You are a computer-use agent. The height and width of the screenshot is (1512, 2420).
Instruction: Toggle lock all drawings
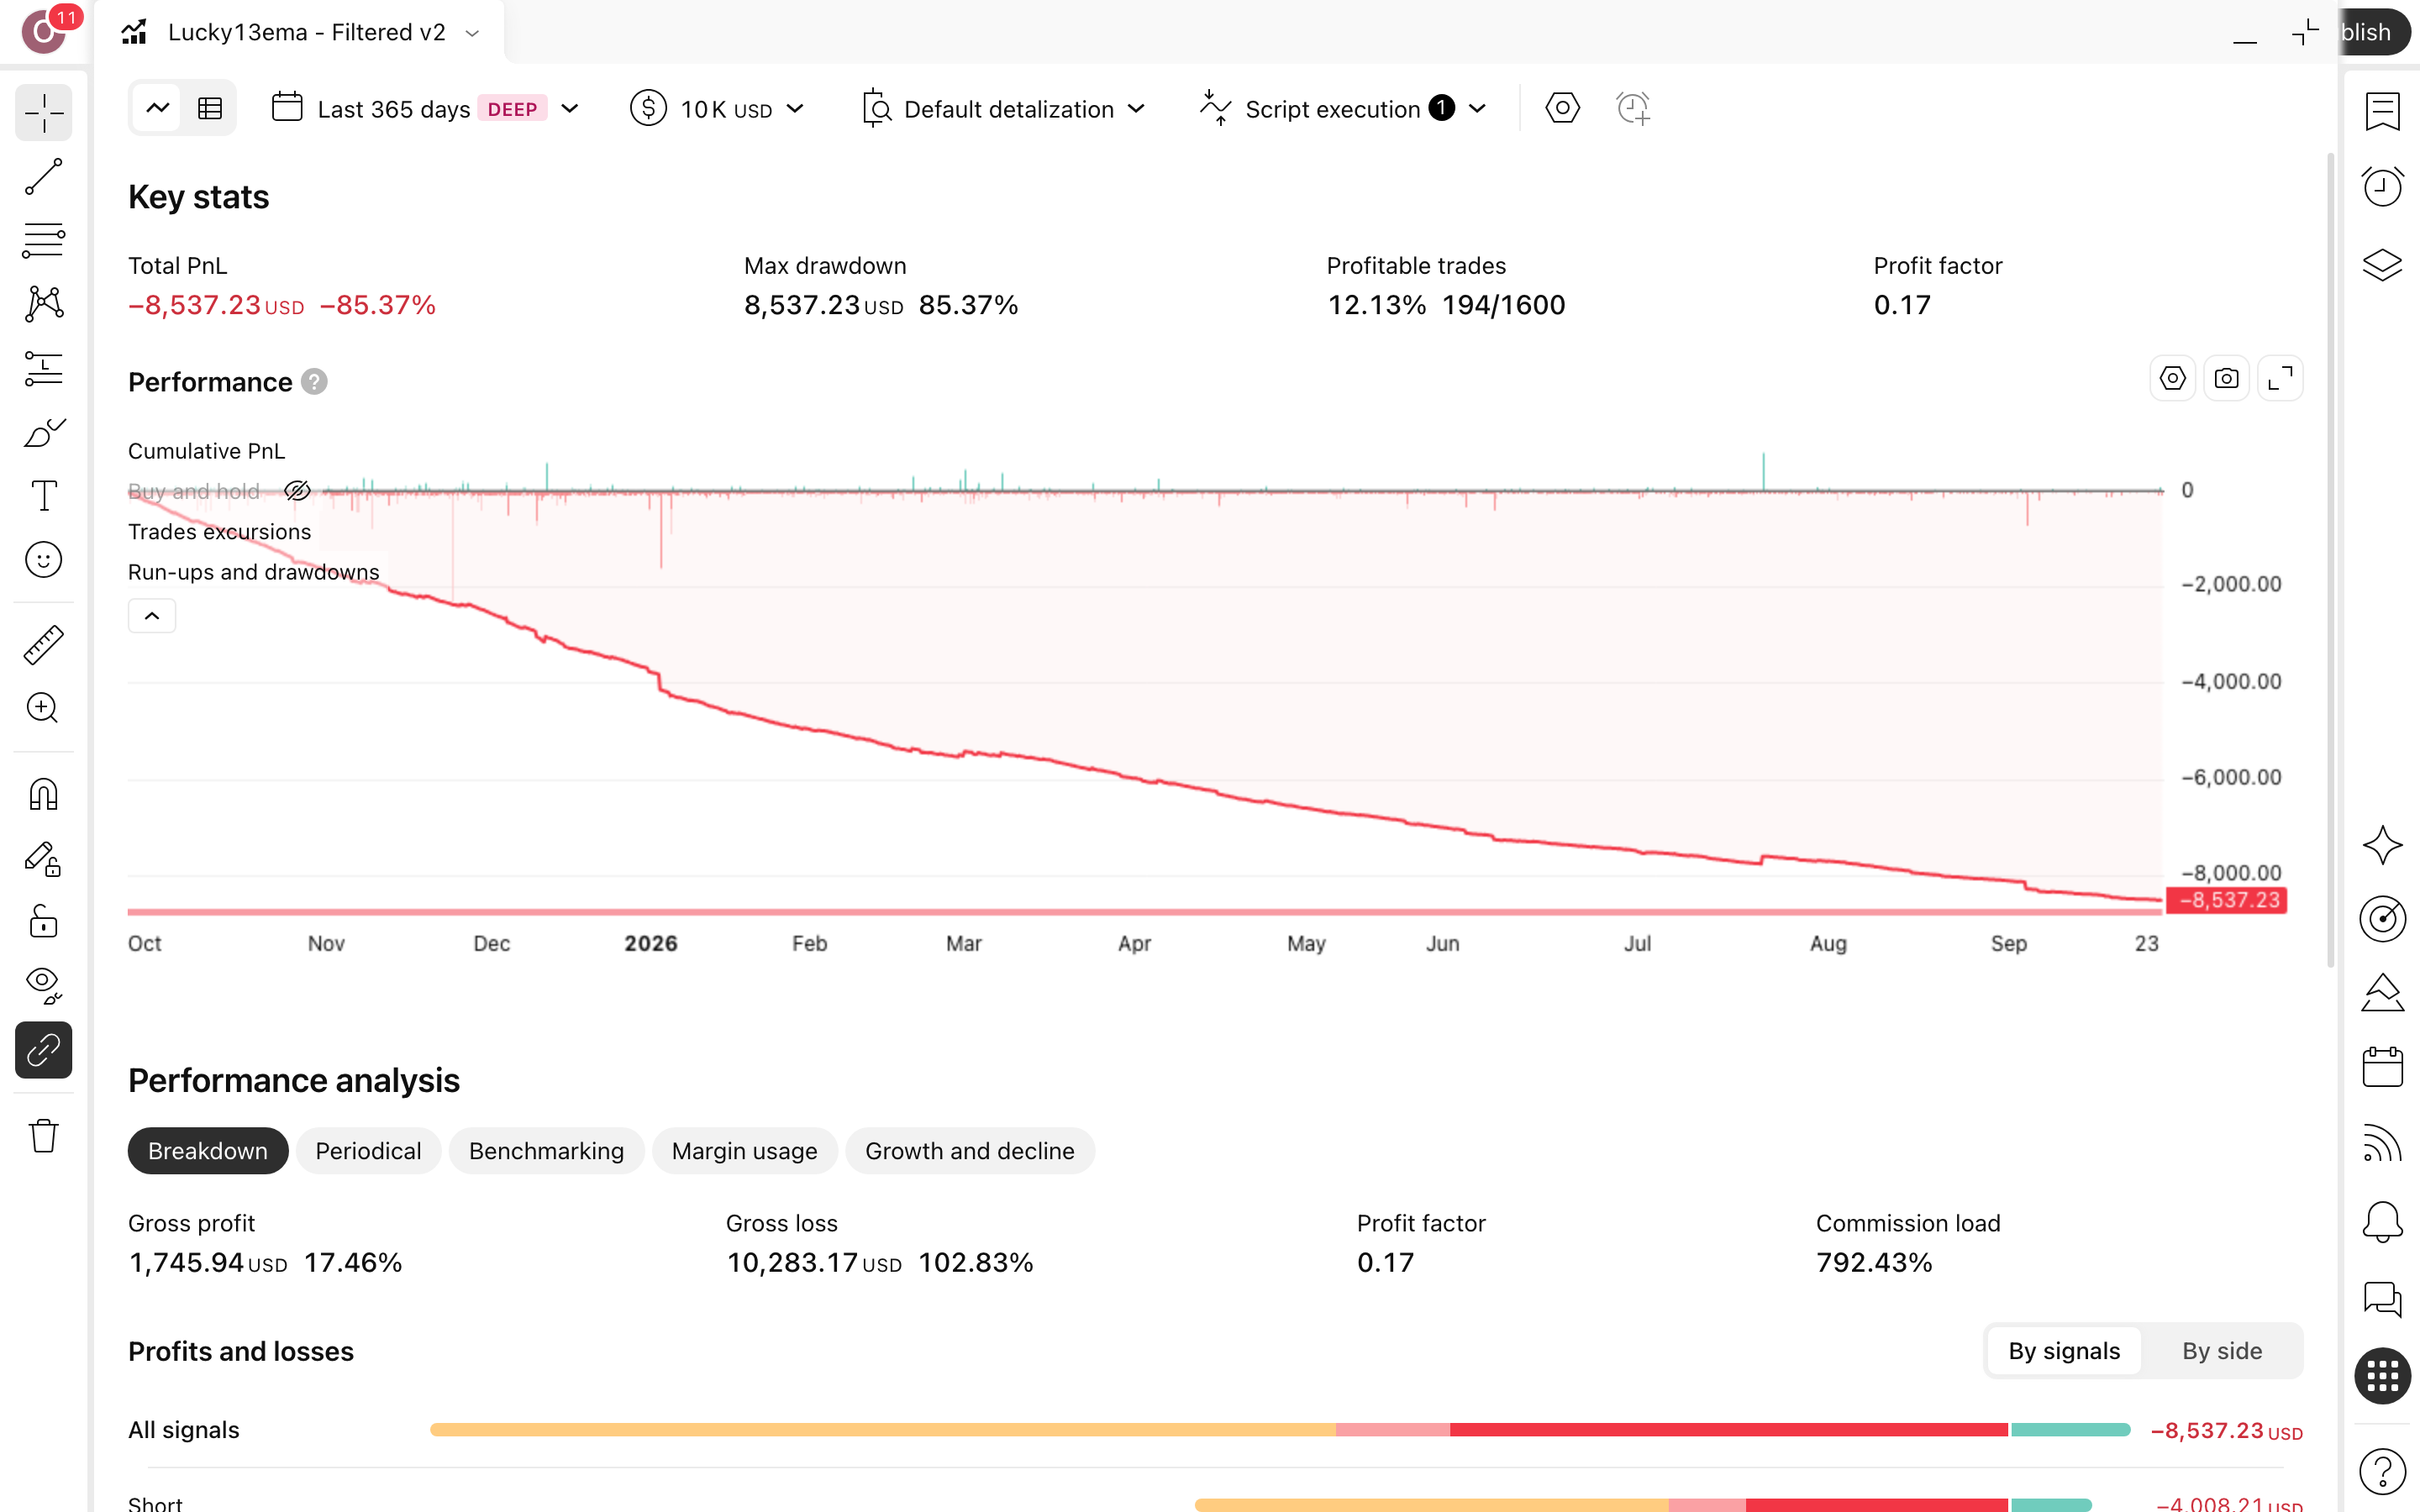point(44,921)
